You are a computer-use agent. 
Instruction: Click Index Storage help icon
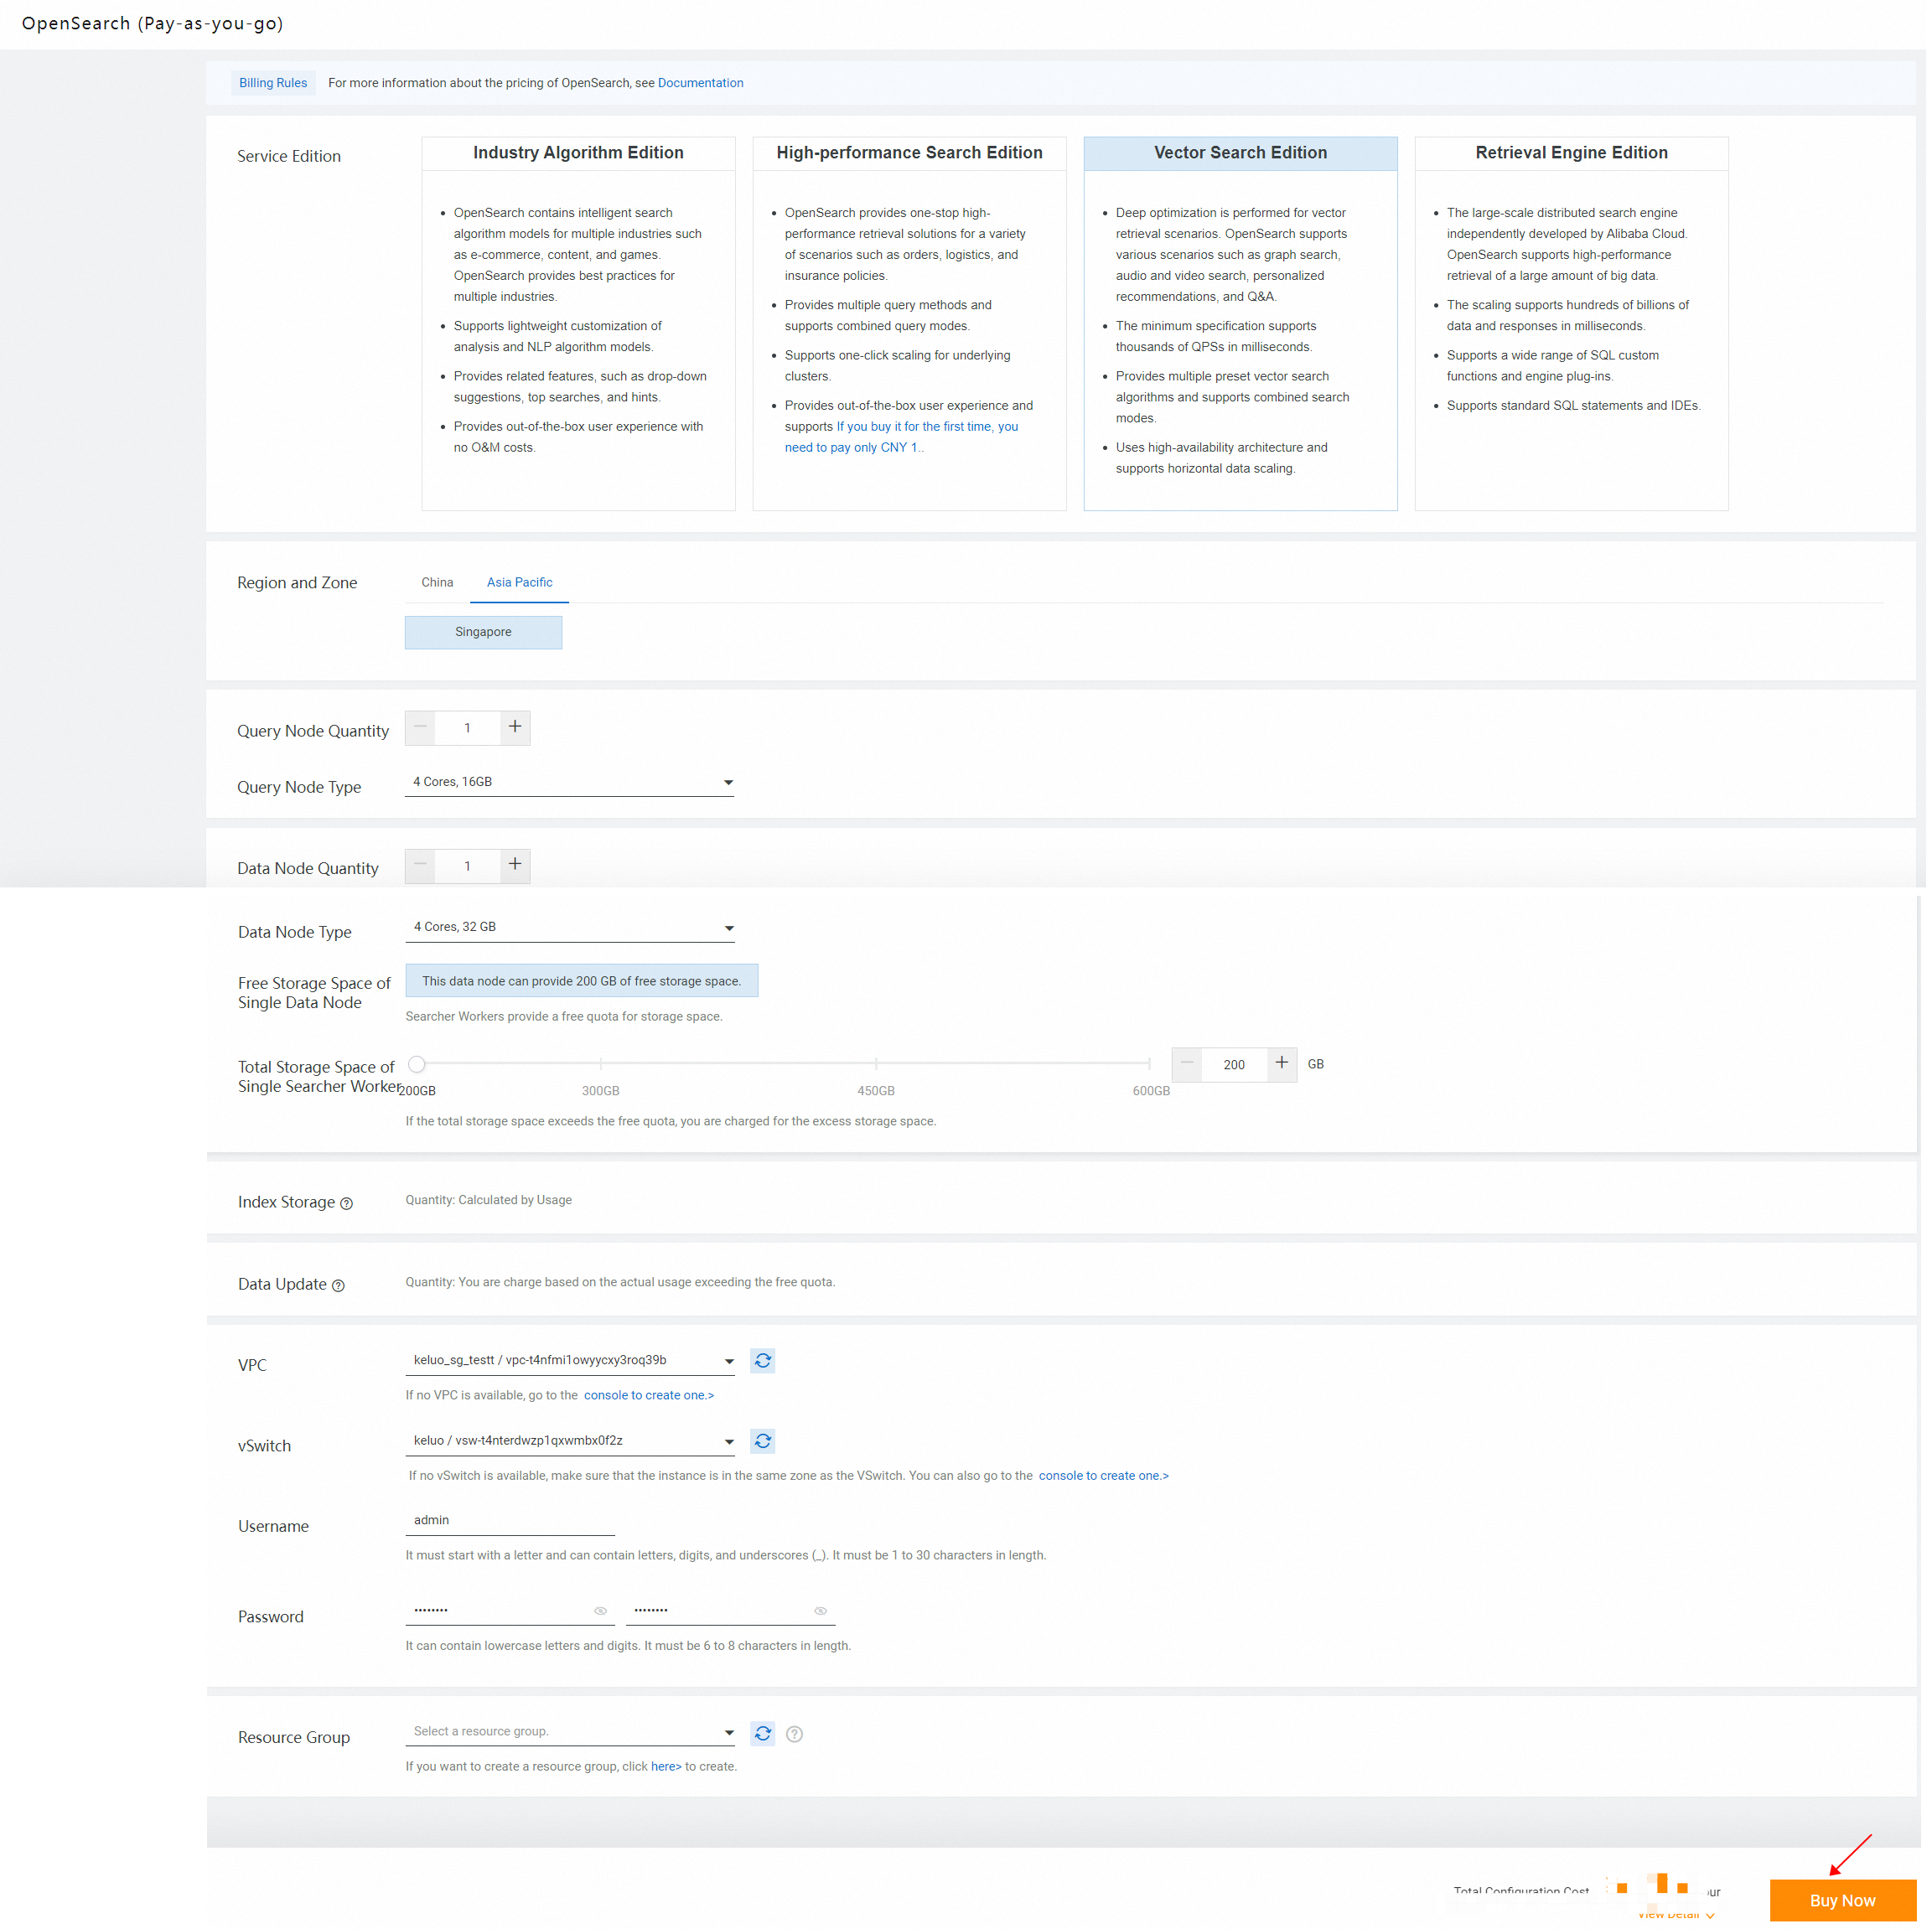346,1204
